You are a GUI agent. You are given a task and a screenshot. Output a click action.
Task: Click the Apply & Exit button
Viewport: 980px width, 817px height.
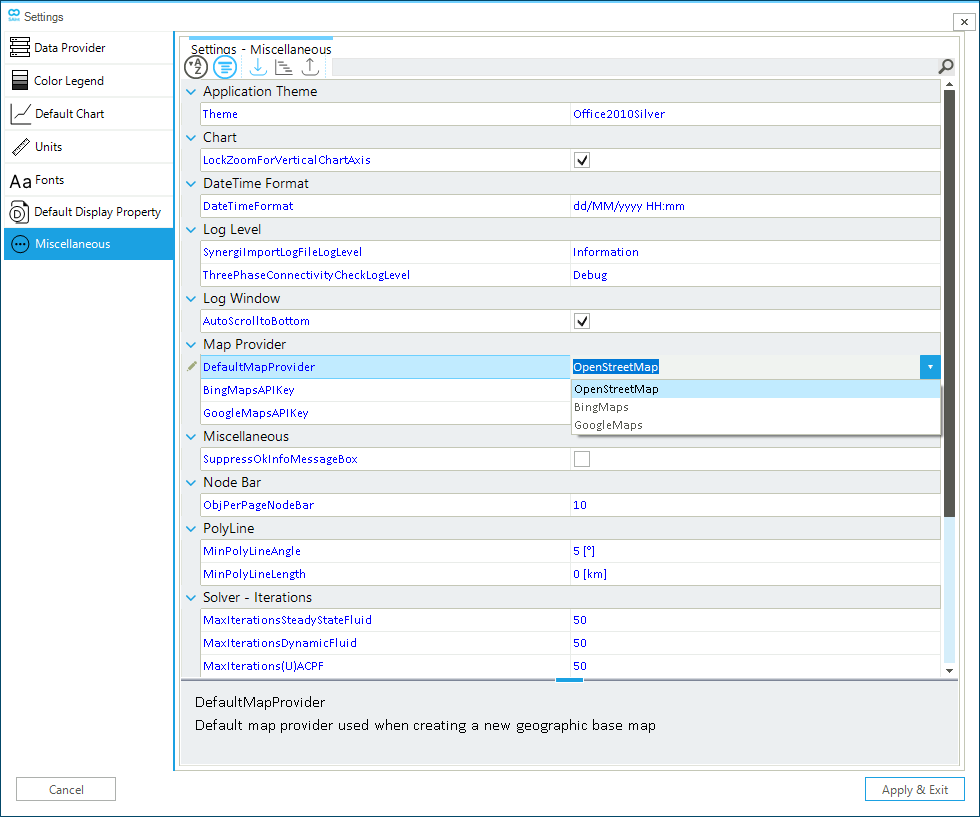pyautogui.click(x=914, y=789)
